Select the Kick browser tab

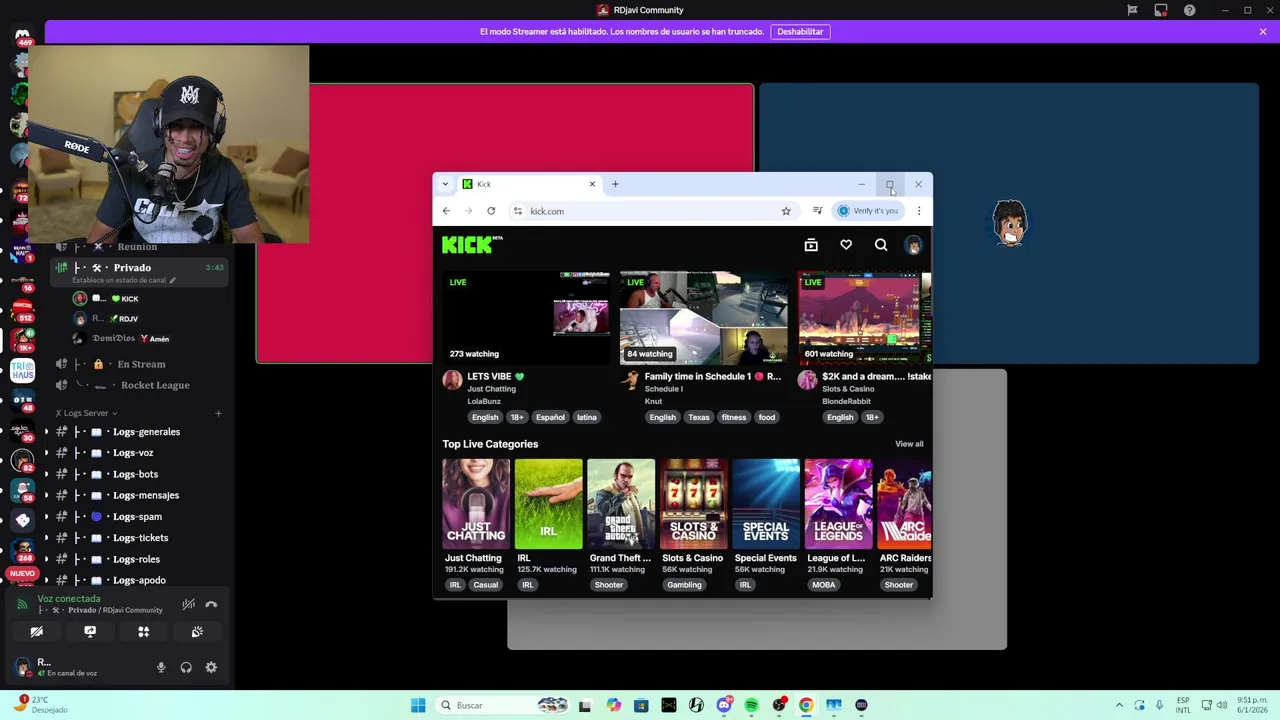click(528, 184)
